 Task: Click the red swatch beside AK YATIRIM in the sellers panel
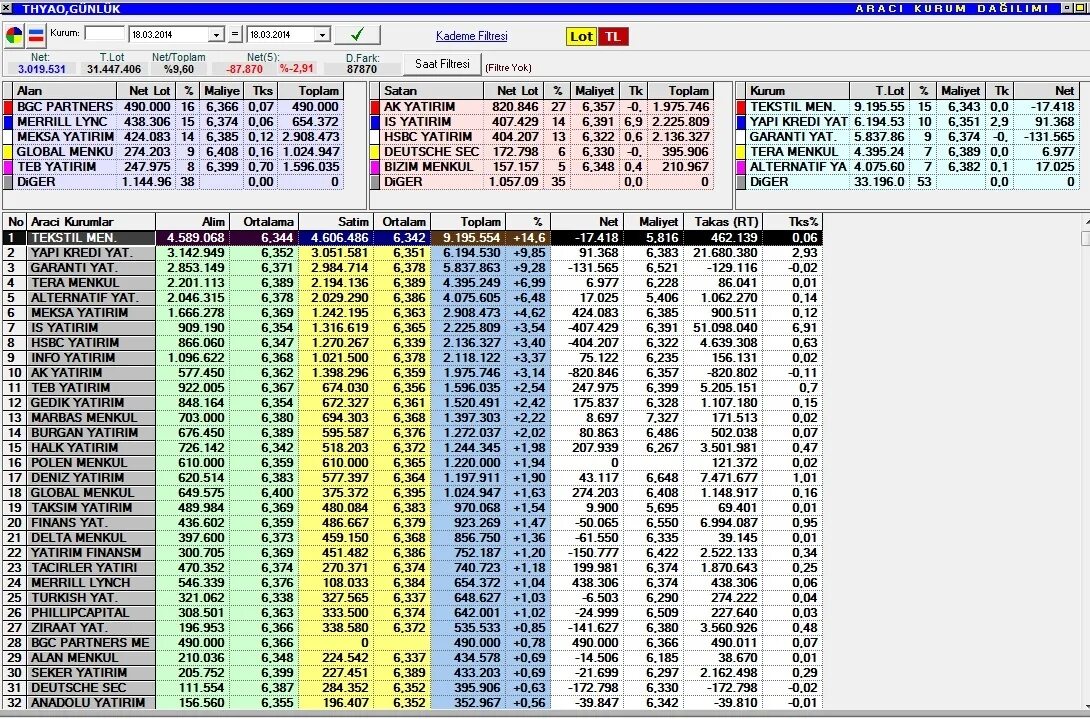click(375, 106)
